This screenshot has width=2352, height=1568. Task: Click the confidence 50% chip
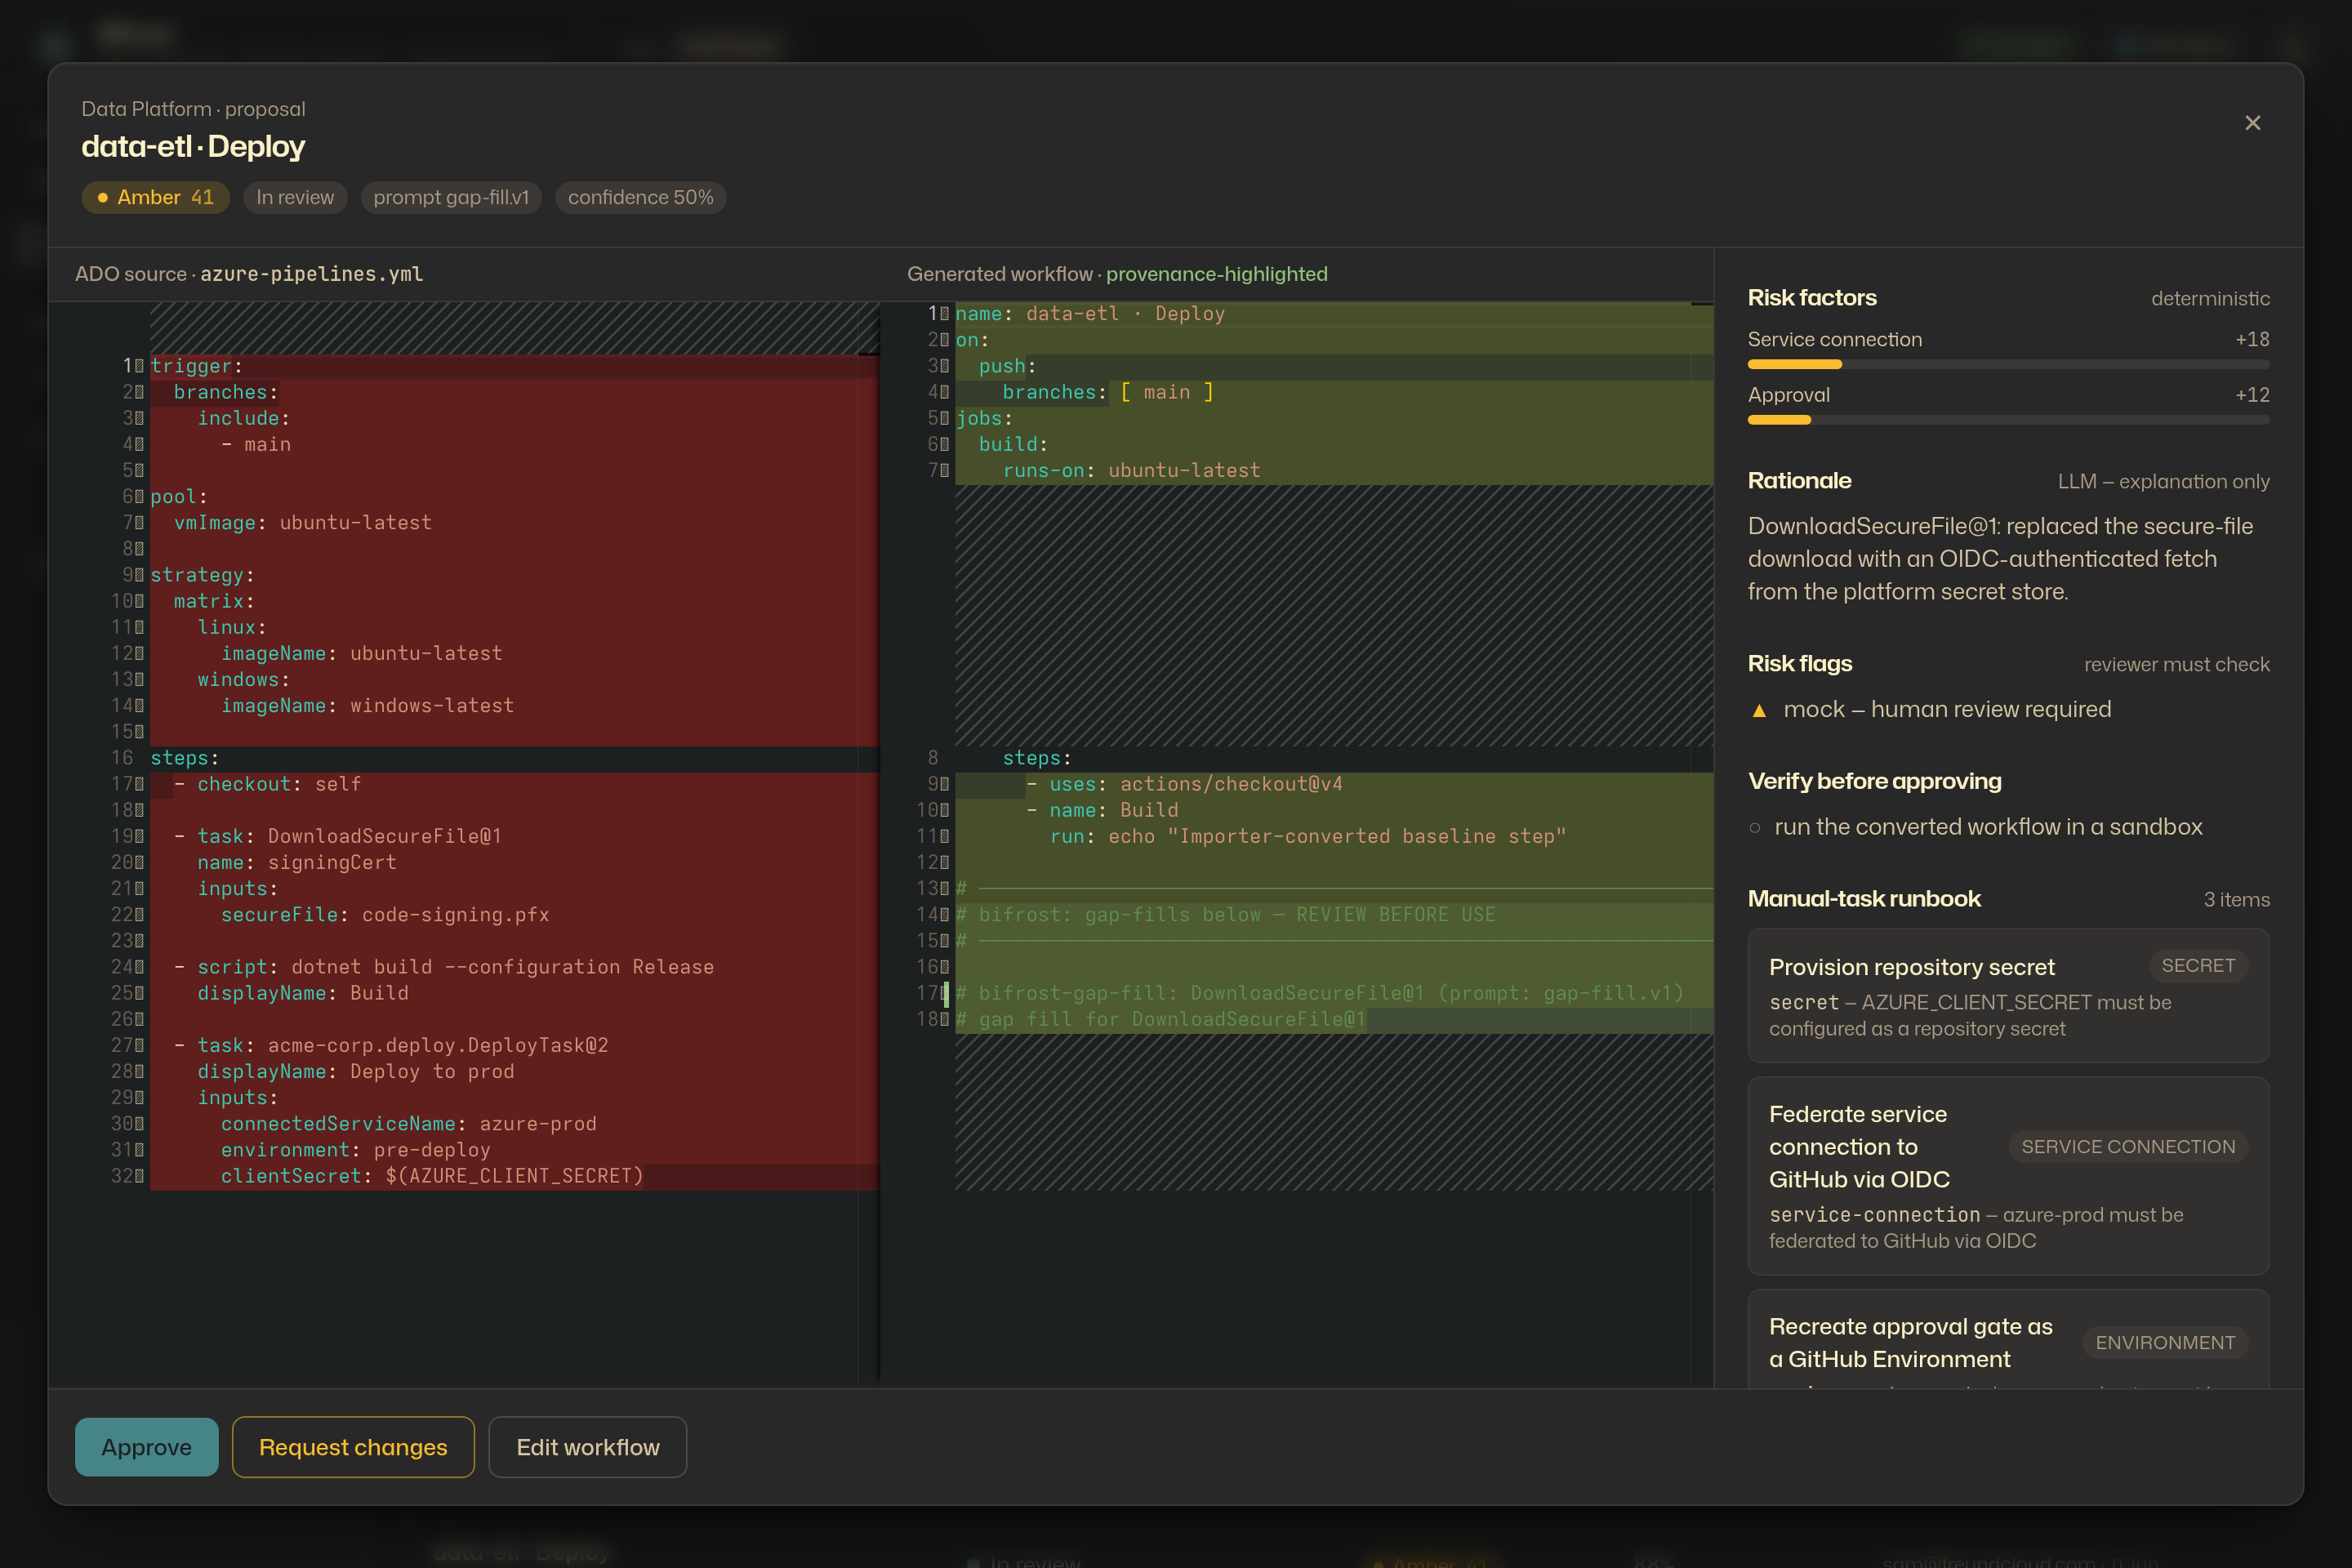pyautogui.click(x=640, y=197)
